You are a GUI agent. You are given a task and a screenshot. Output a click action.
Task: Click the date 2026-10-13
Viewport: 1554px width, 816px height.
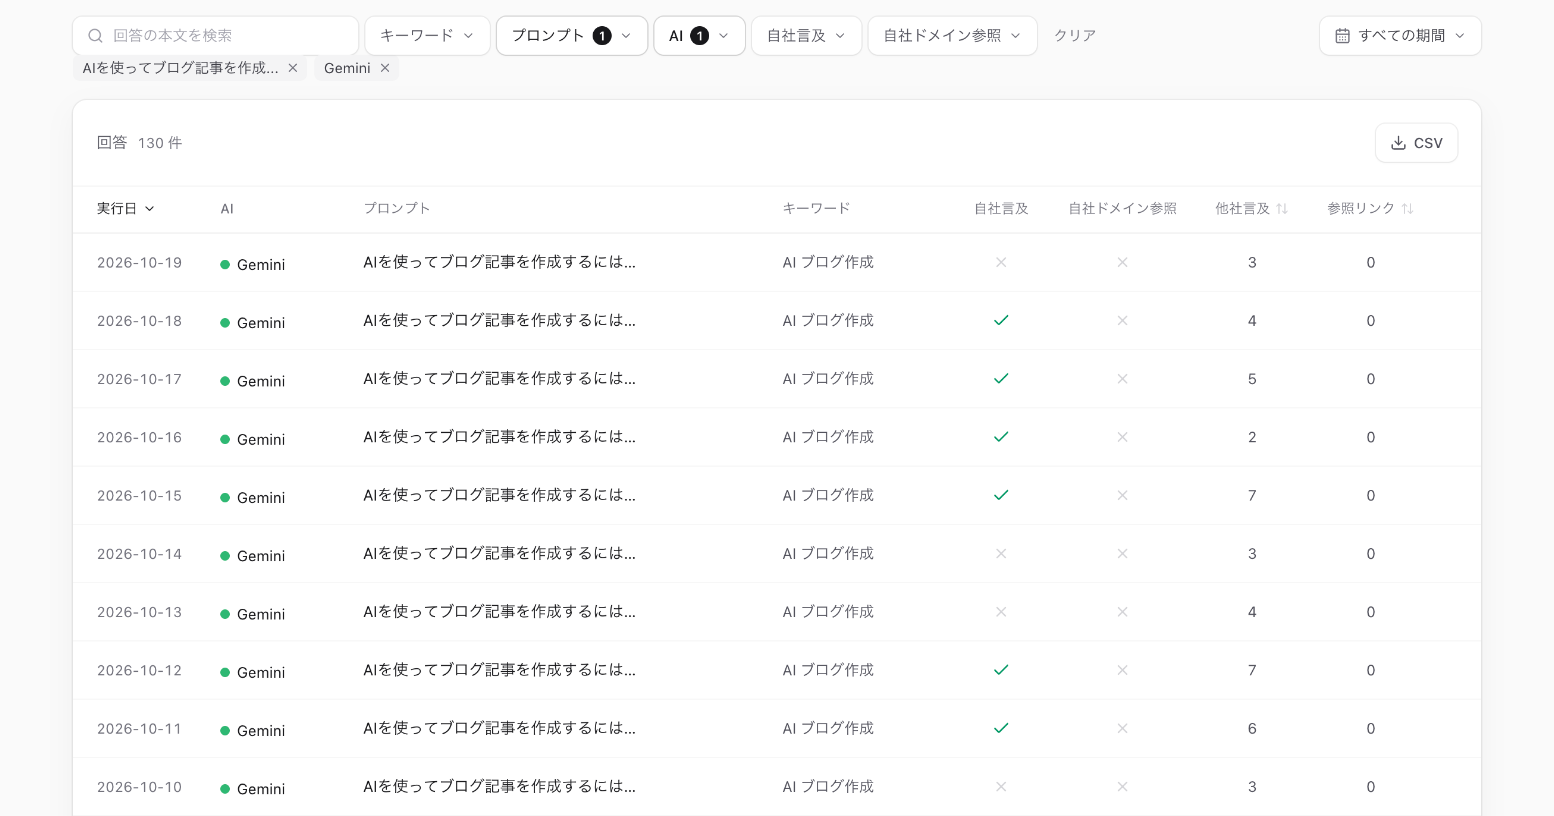click(140, 612)
